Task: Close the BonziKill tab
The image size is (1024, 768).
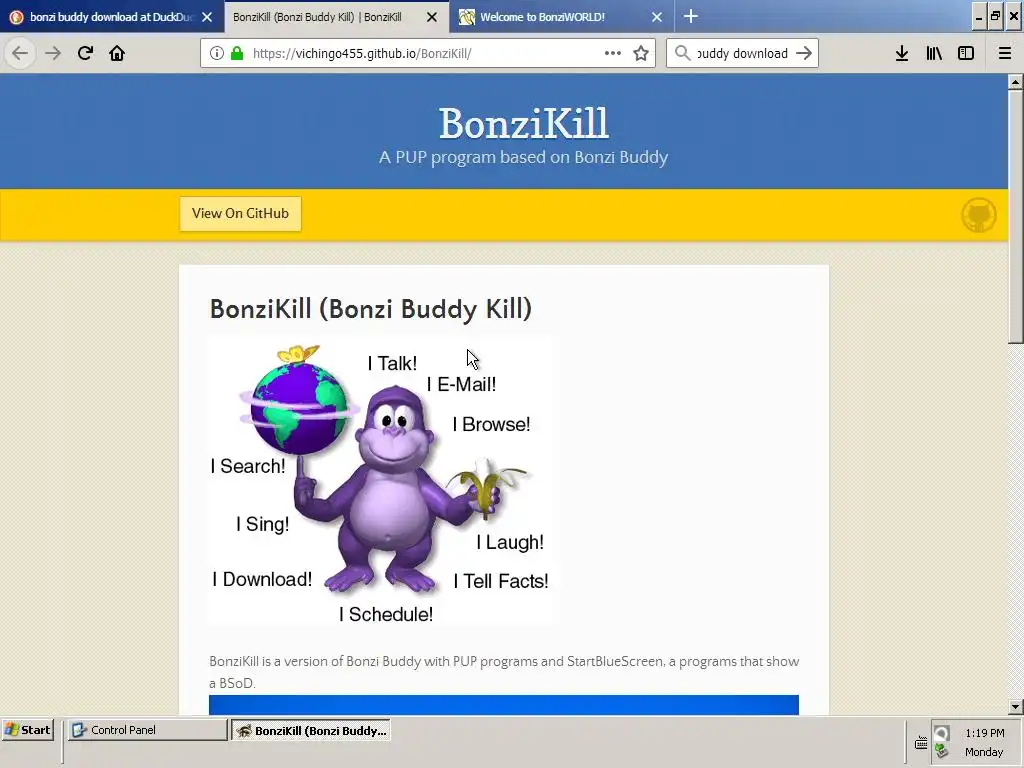Action: click(432, 17)
